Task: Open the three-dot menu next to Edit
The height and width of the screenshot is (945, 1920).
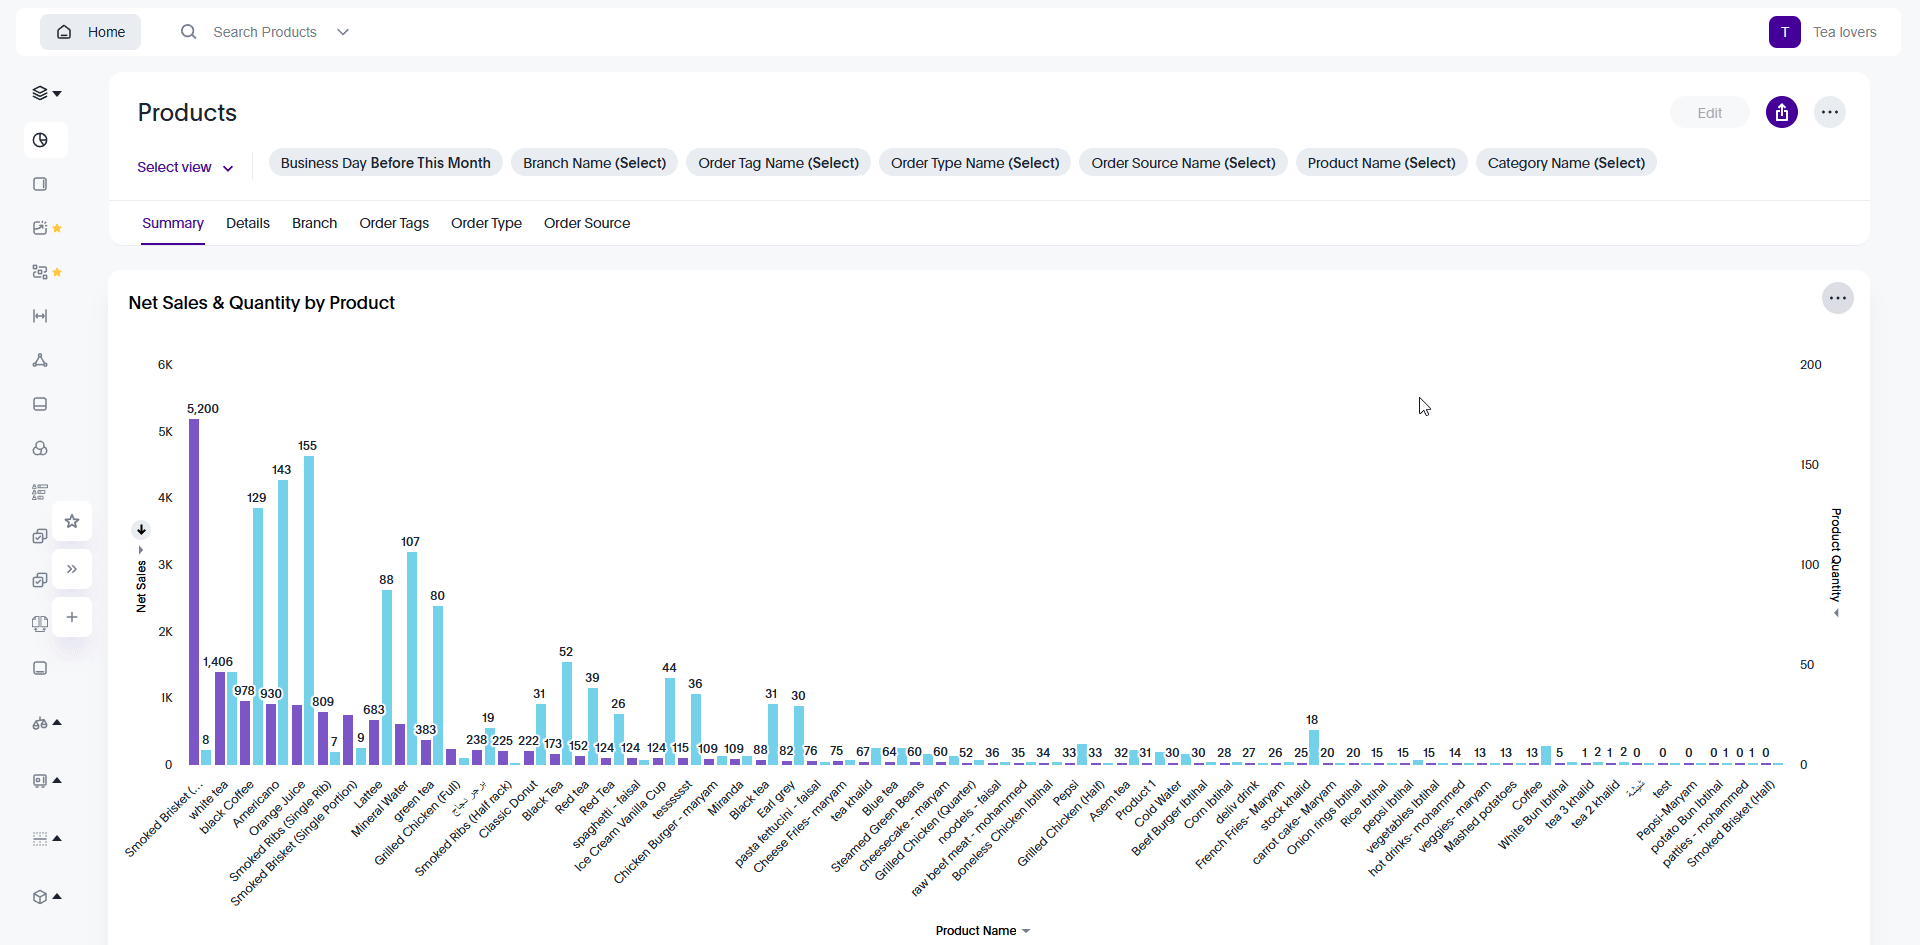Action: point(1831,112)
